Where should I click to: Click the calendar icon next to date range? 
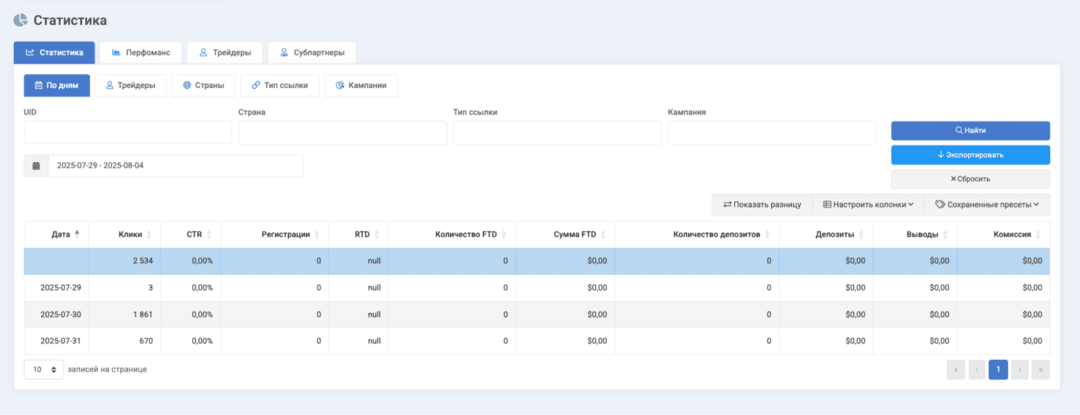[36, 166]
